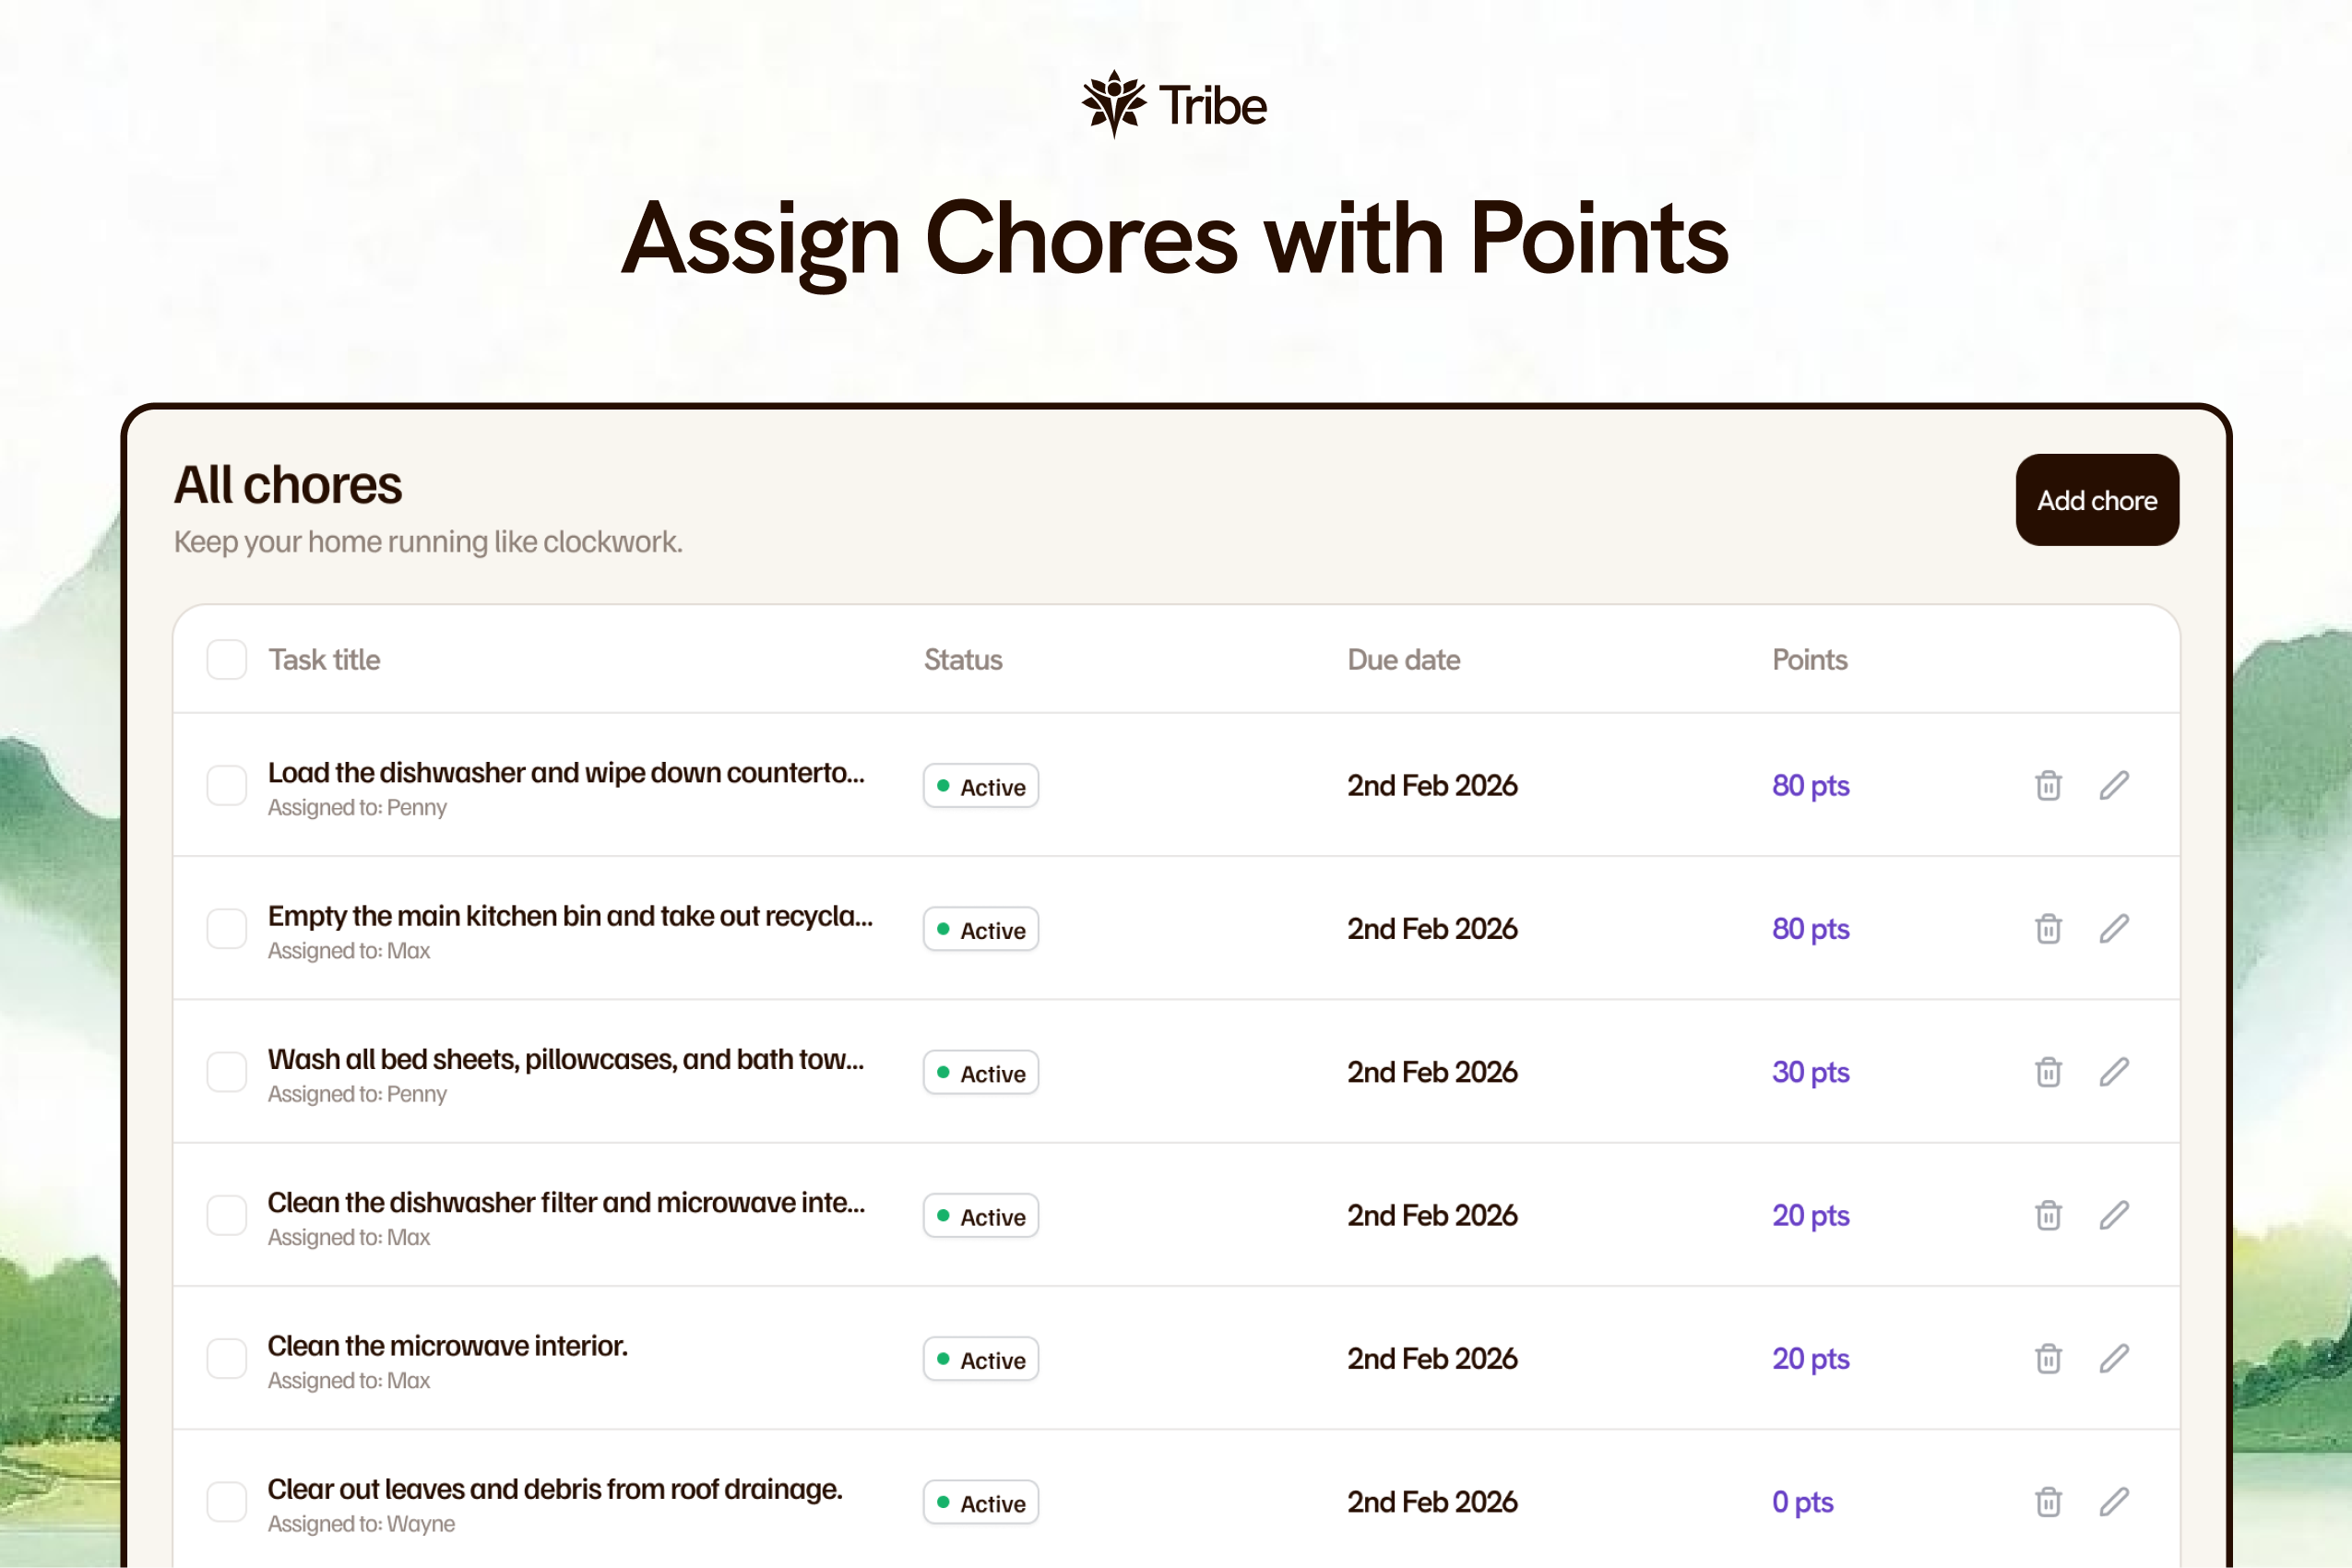Open the Clear out leaves chore title
2352x1568 pixels.
point(555,1489)
